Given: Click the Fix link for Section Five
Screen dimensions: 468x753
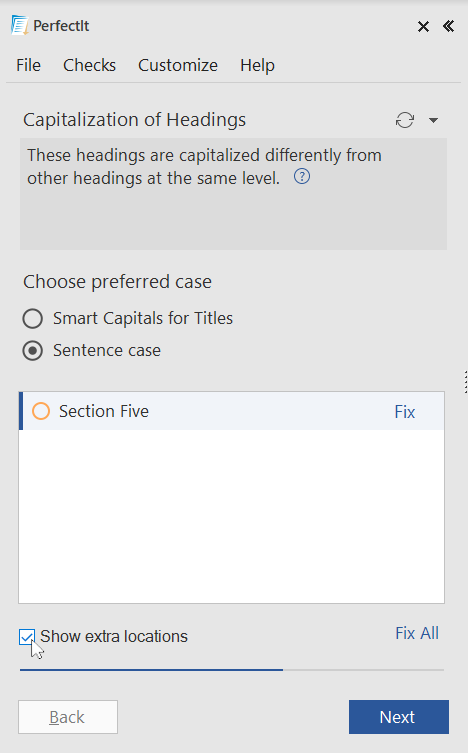Looking at the screenshot, I should [405, 412].
